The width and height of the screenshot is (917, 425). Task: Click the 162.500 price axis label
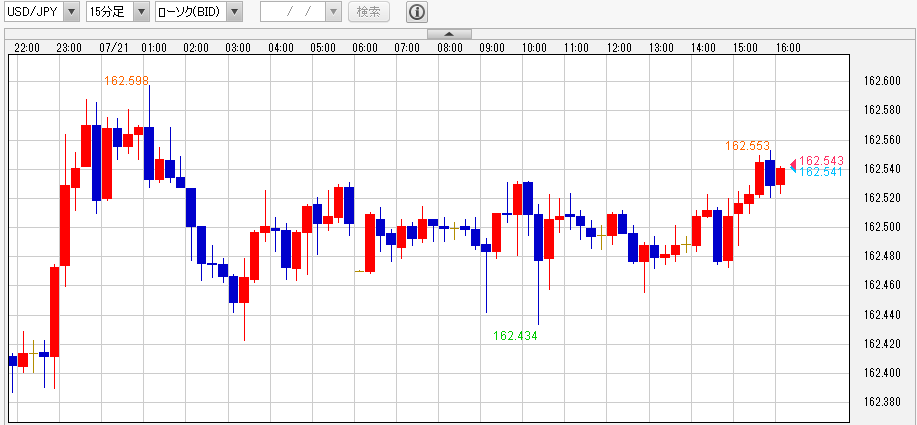(x=882, y=227)
